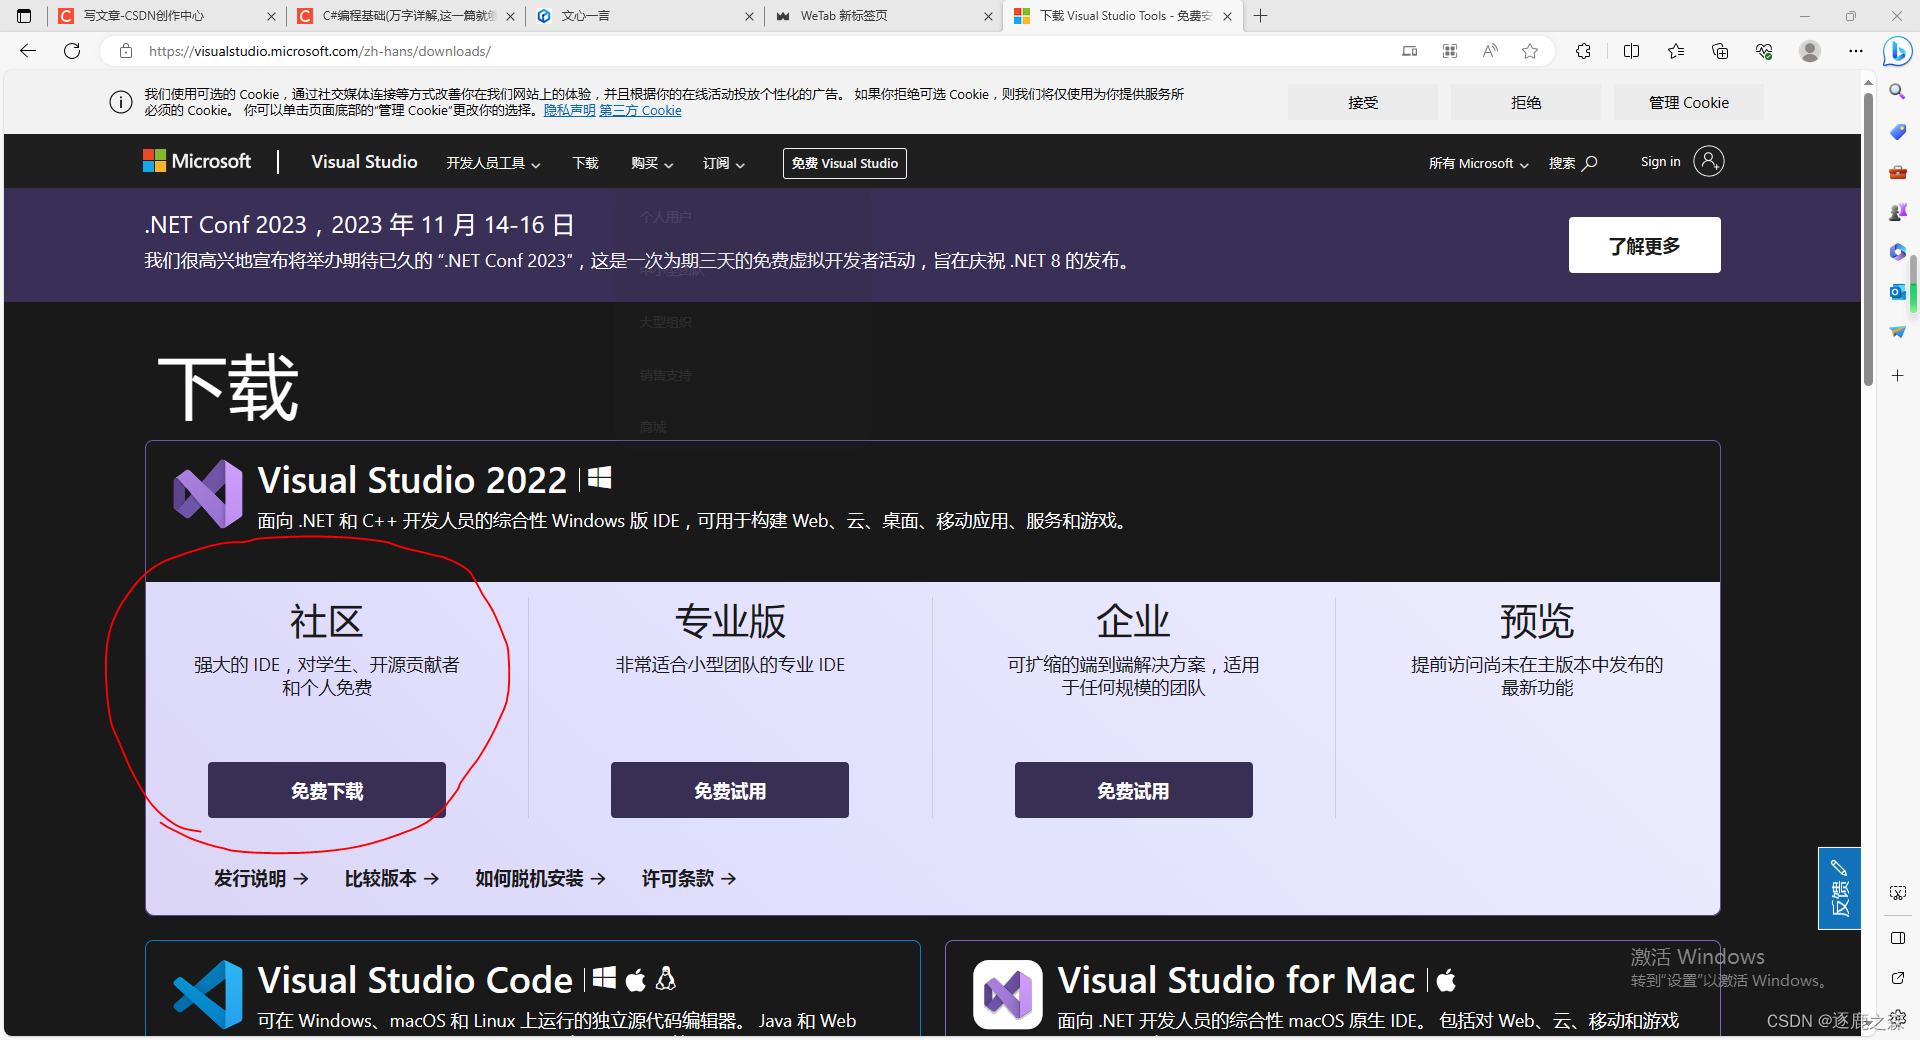Click the Microsoft logo

coord(197,161)
